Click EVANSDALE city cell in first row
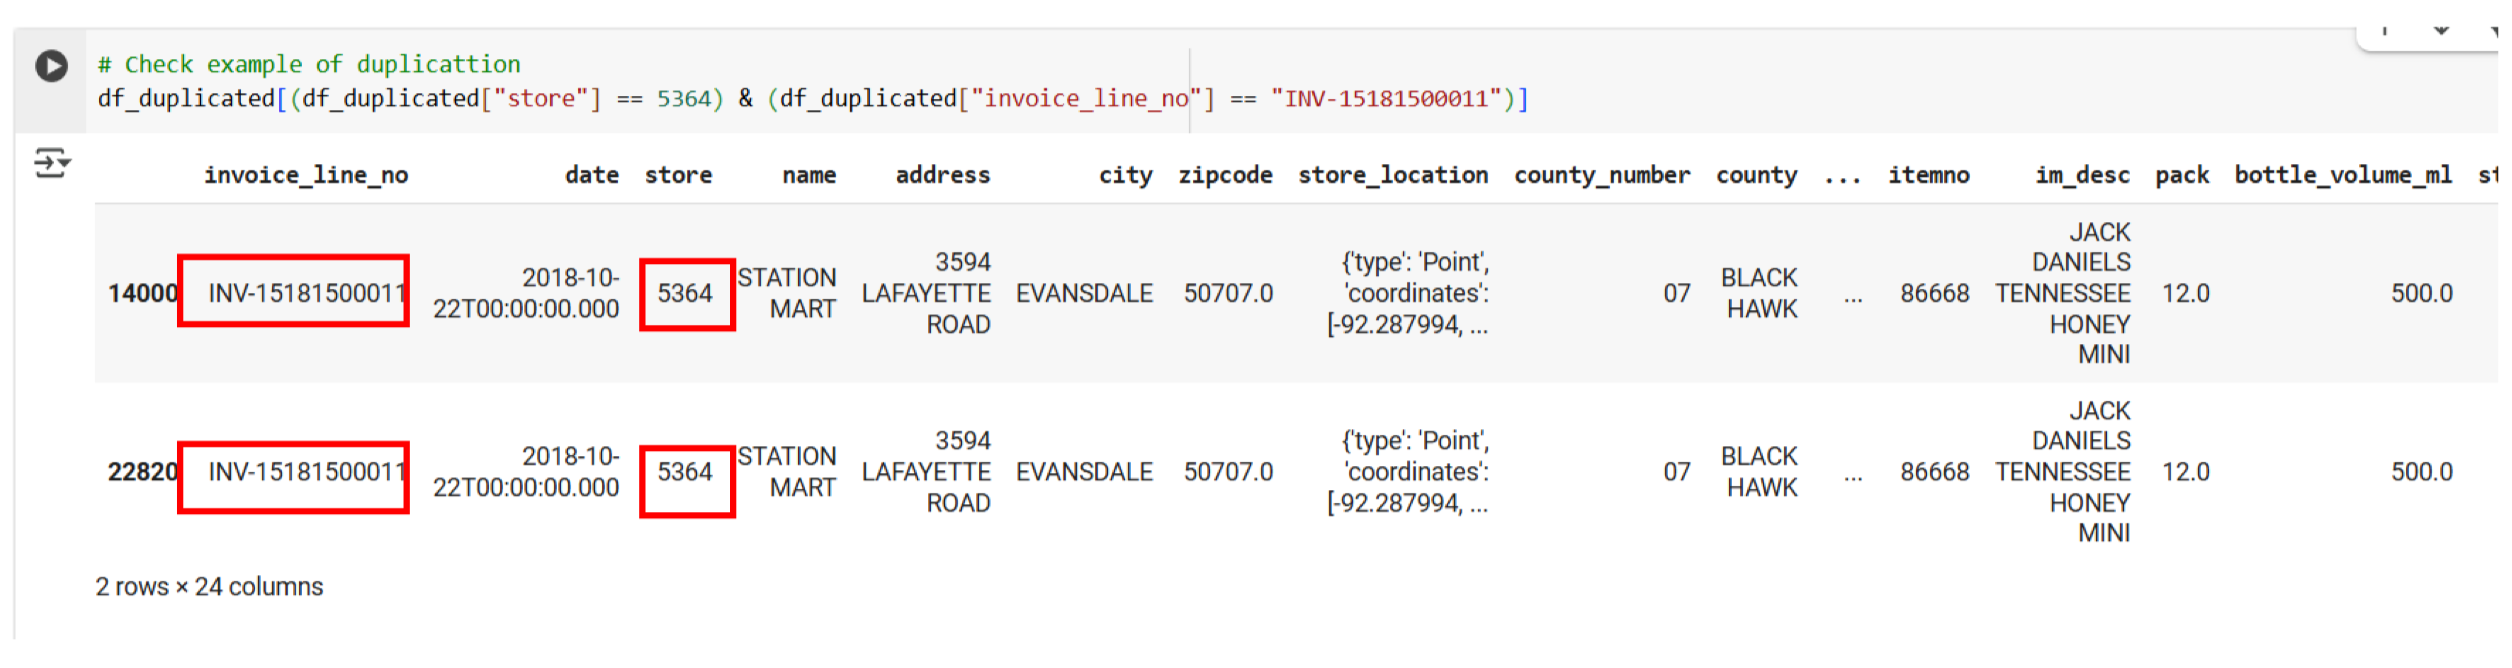Screen dimensions: 2512x668 pos(1084,294)
